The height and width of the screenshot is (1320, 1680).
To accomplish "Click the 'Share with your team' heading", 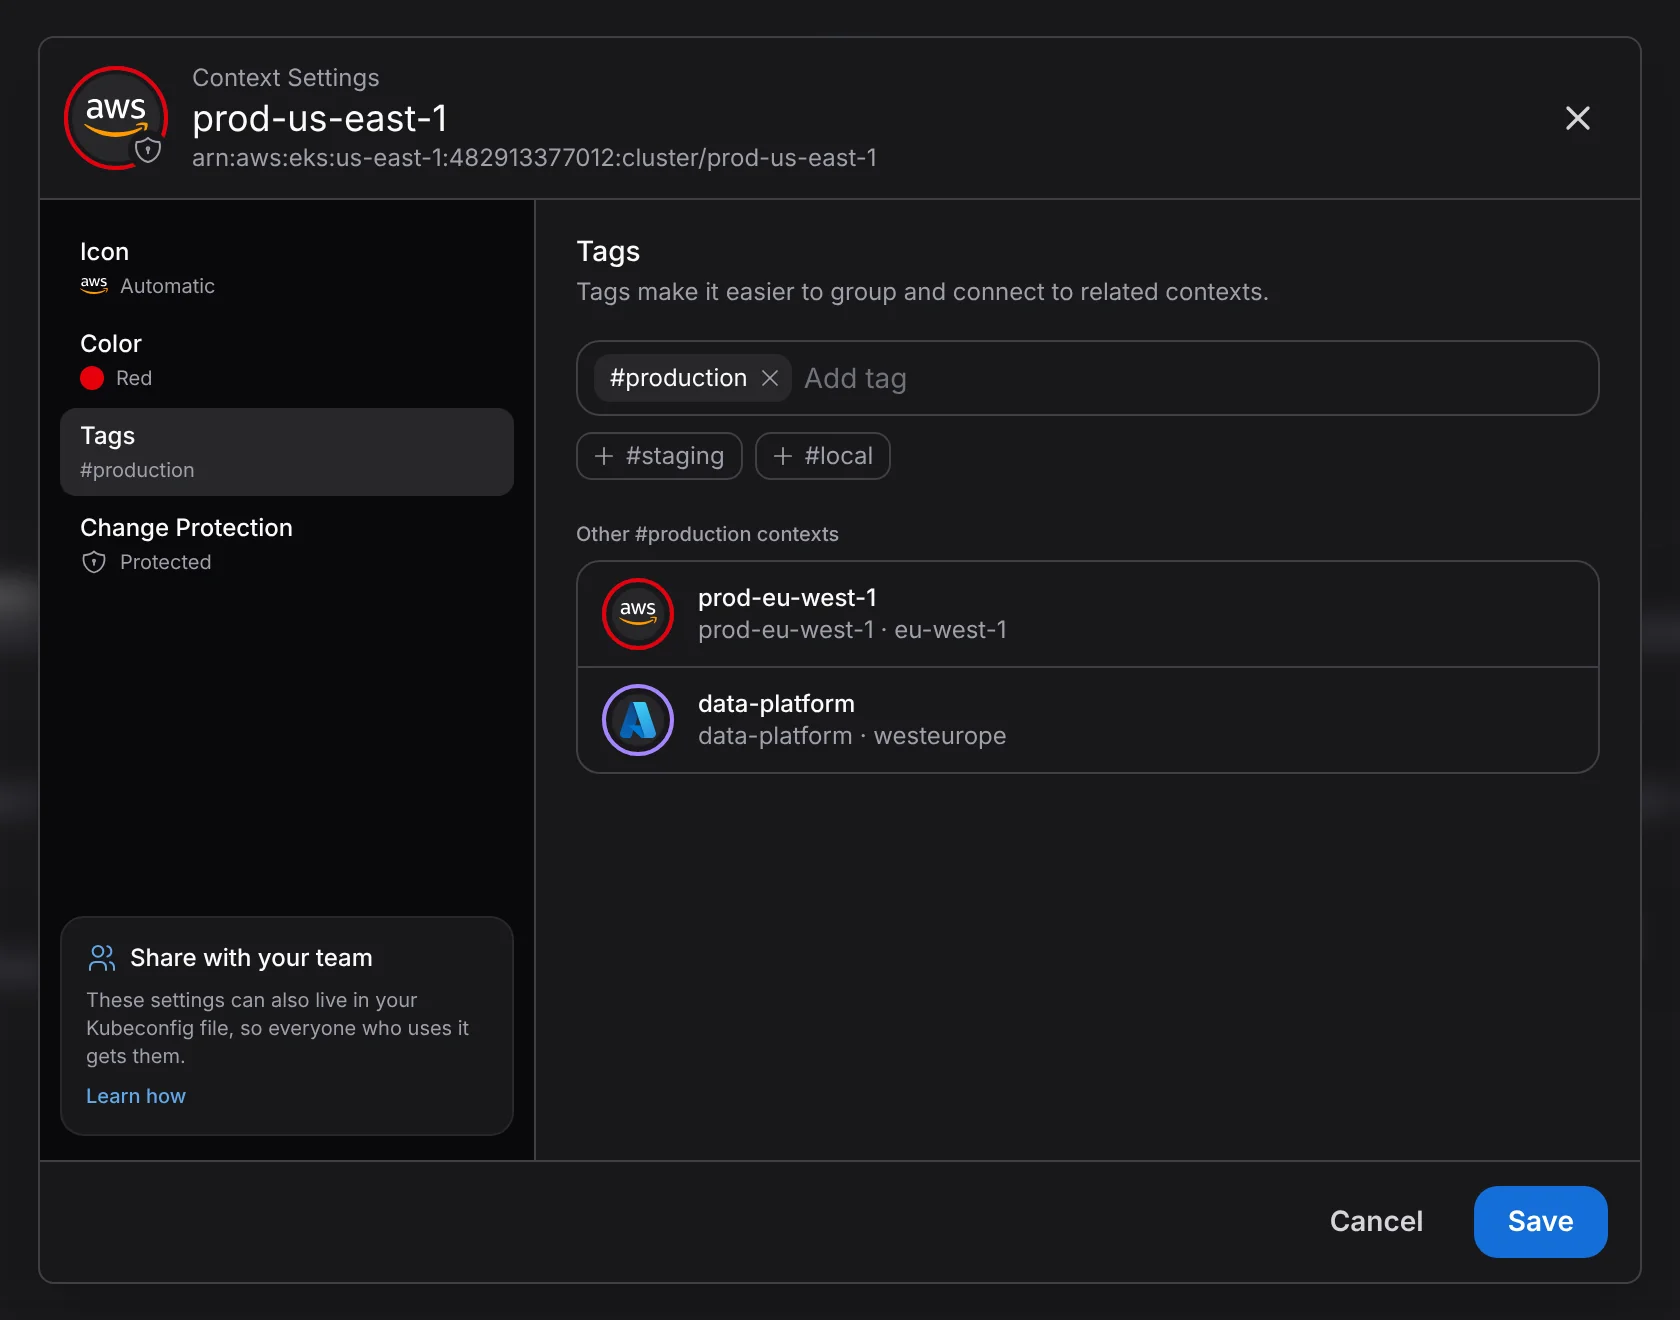I will tap(251, 958).
